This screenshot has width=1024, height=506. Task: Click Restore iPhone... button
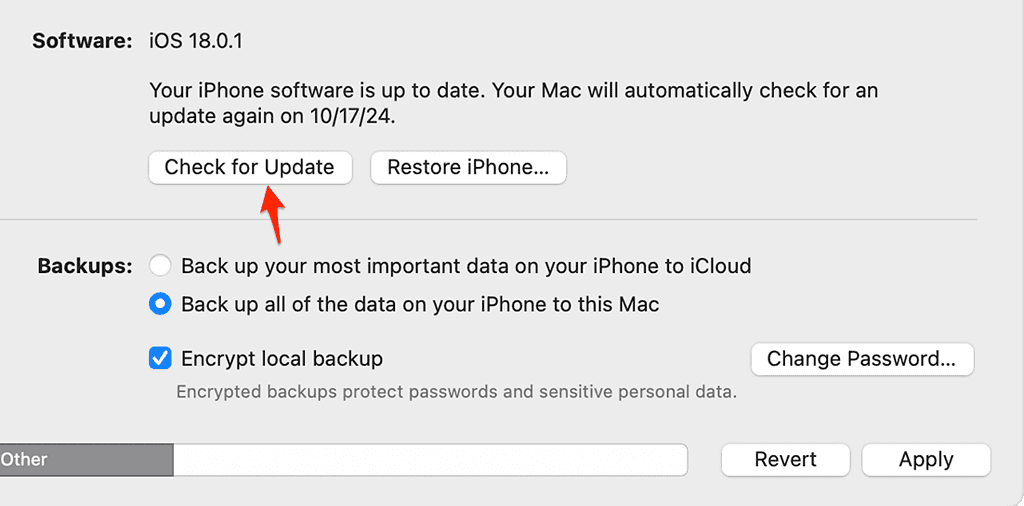[x=468, y=167]
